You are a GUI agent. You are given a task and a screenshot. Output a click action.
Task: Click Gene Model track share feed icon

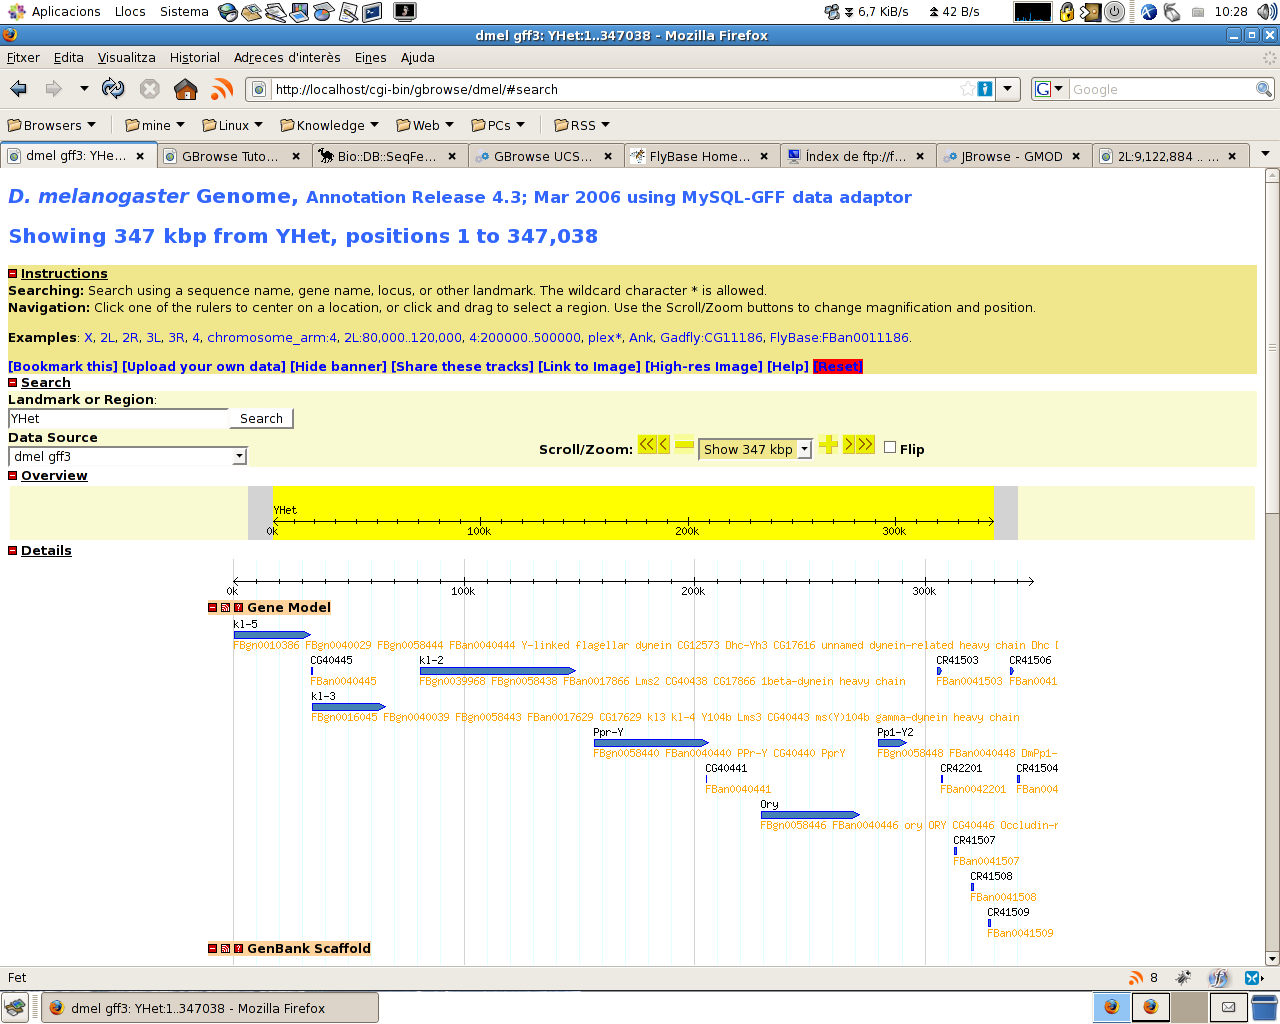225,608
